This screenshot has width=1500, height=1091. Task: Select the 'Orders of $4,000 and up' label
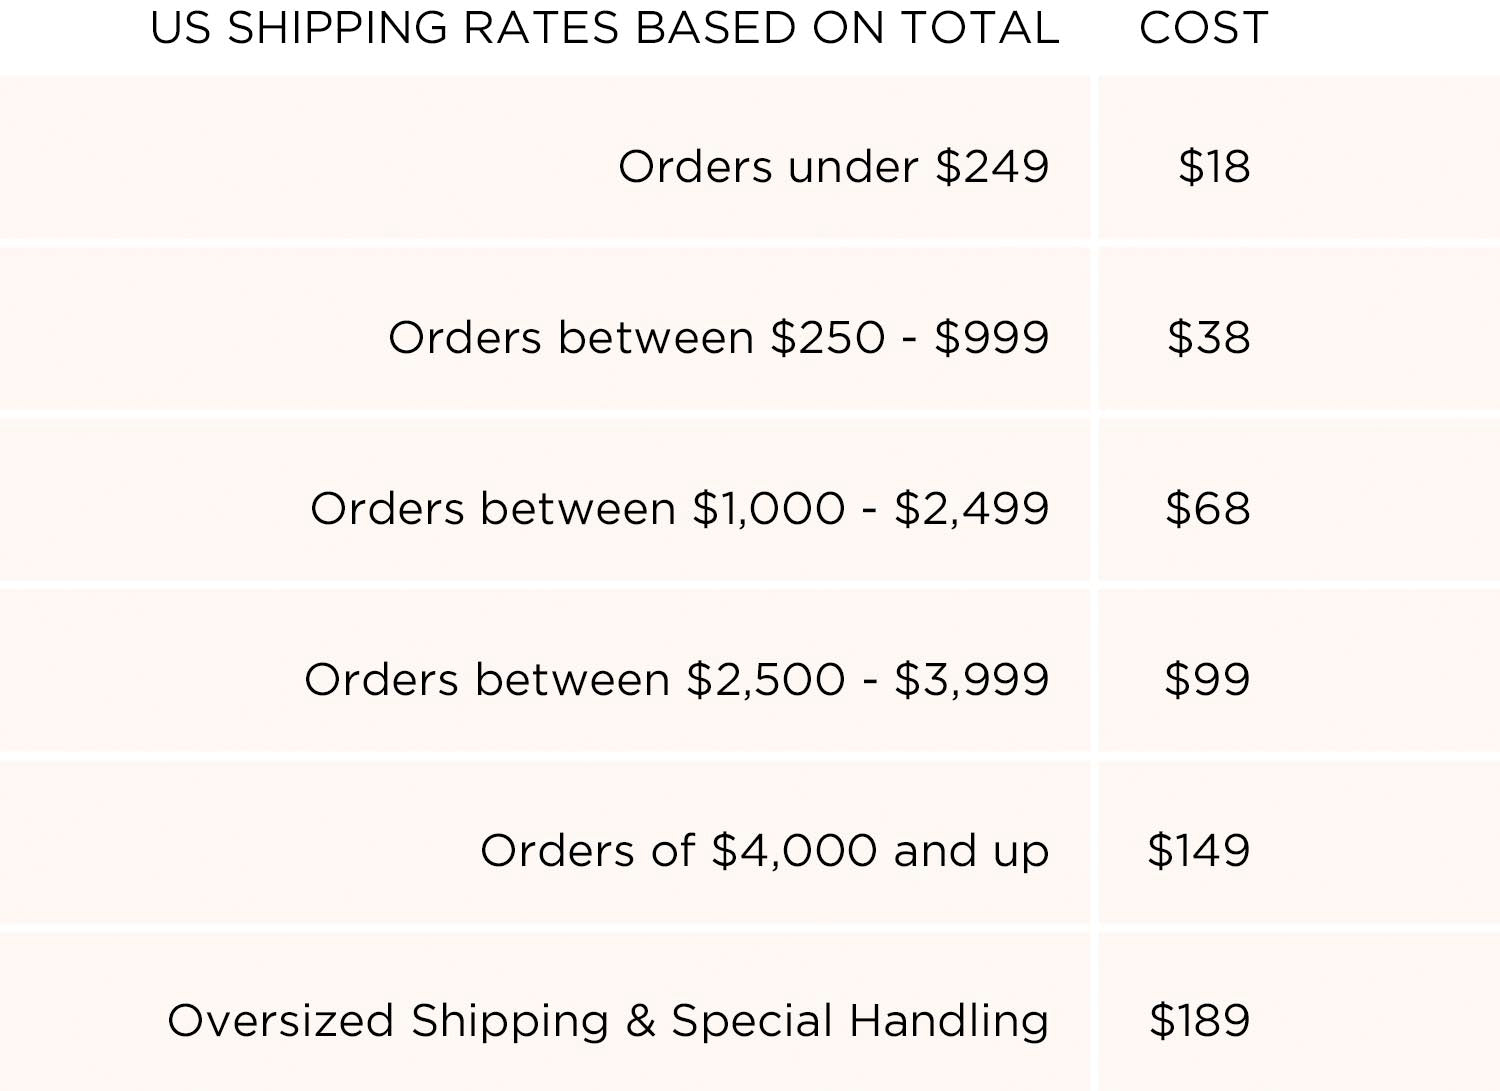click(x=764, y=850)
